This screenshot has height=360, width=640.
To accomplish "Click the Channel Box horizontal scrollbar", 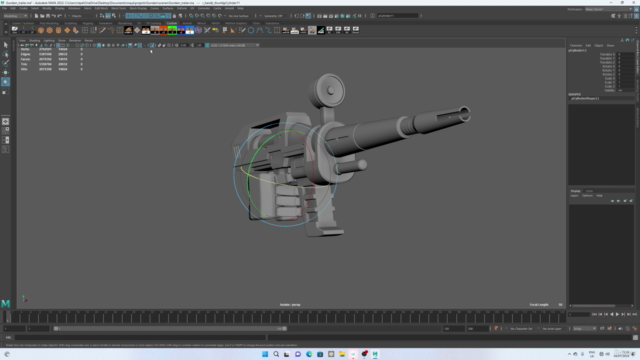I will tap(594, 305).
